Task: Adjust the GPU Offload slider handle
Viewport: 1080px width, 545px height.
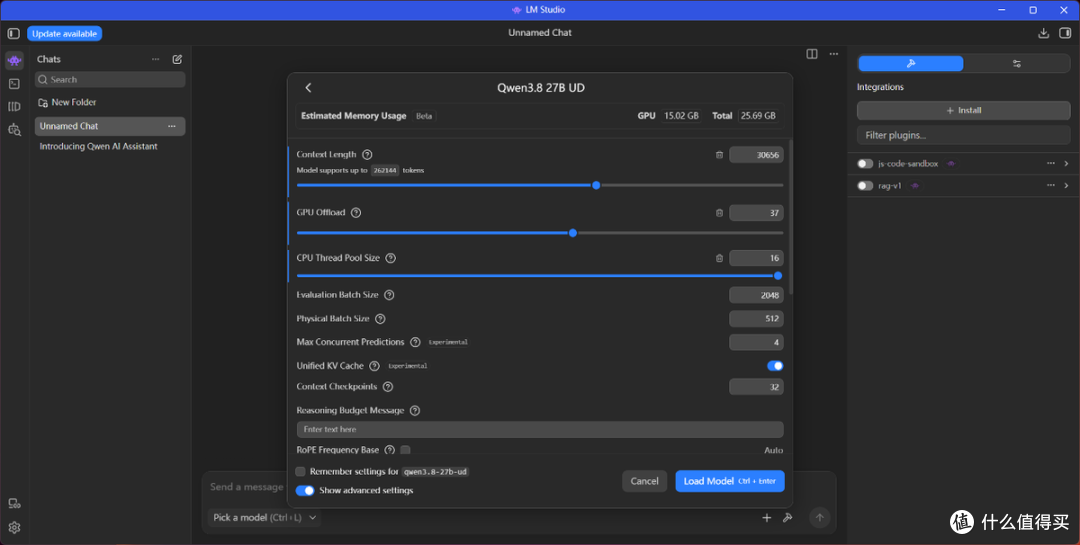Action: pyautogui.click(x=572, y=233)
